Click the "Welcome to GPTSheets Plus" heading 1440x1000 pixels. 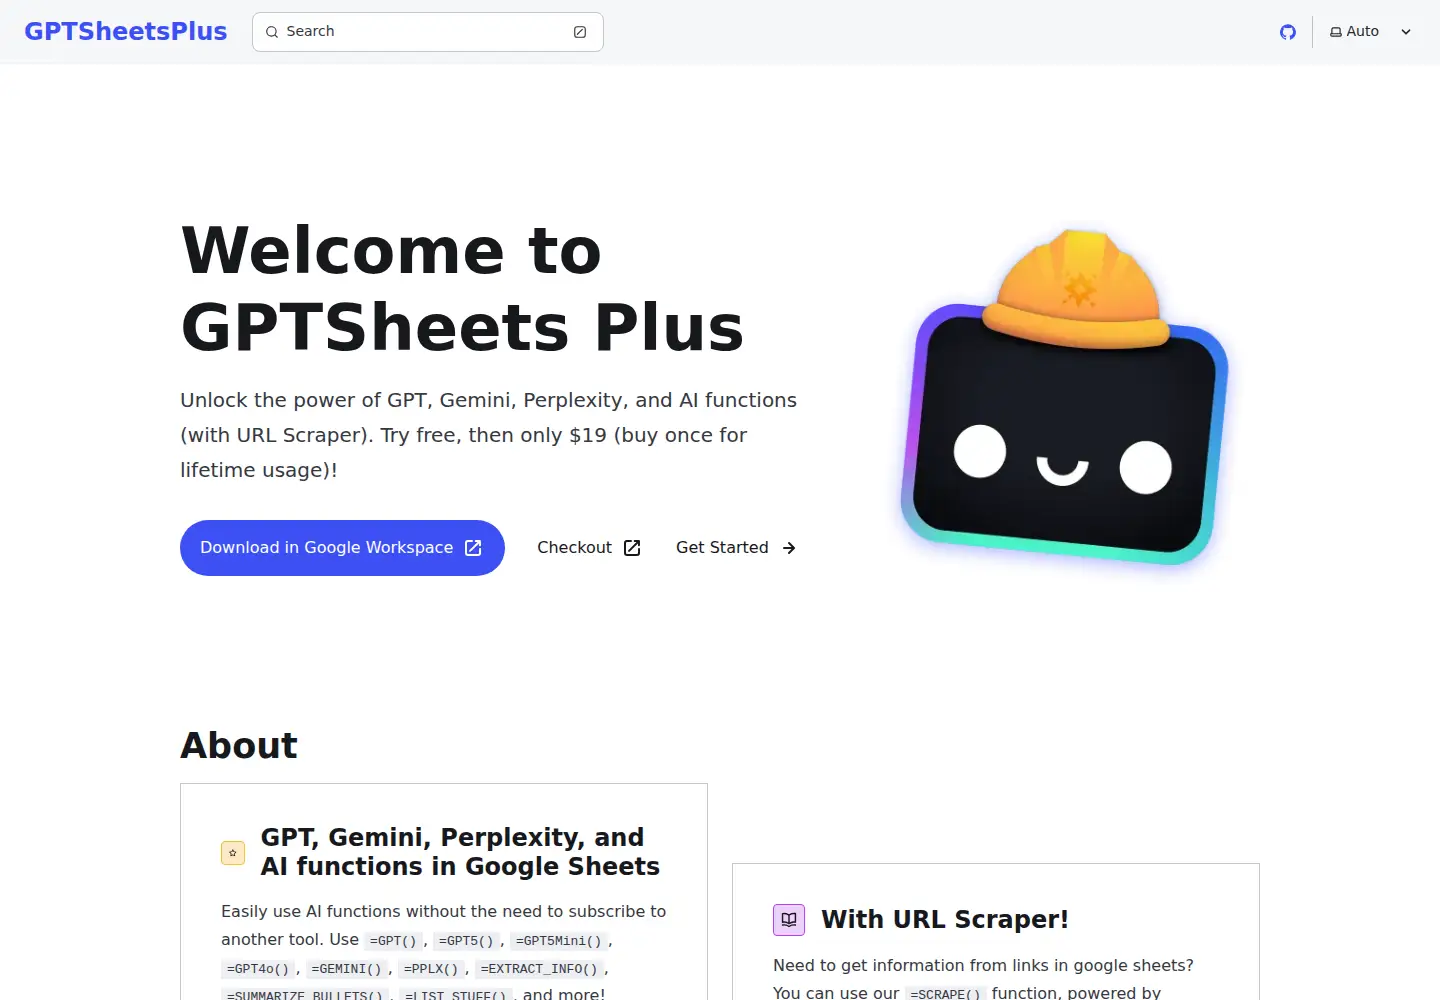(x=463, y=289)
